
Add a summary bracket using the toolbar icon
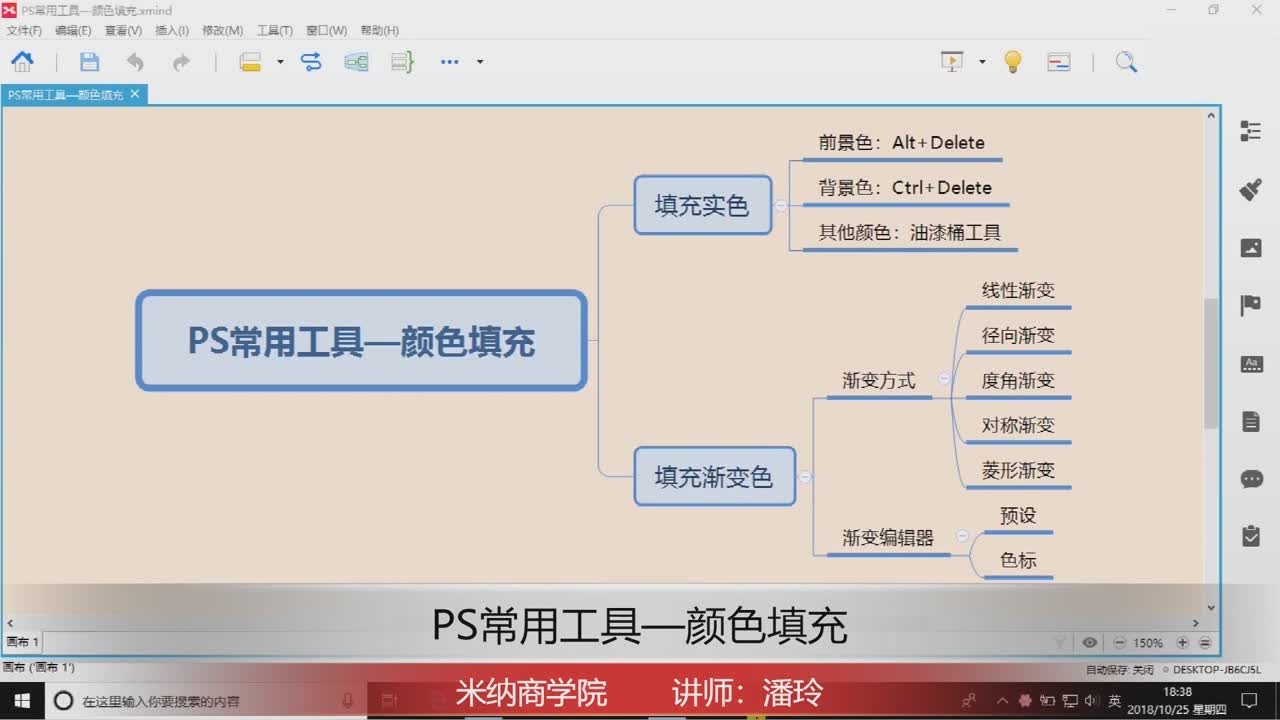coord(402,62)
